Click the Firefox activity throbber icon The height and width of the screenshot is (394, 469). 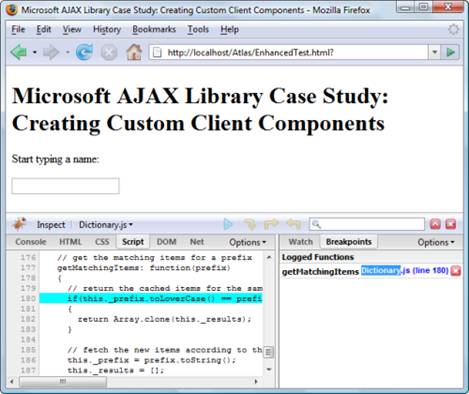(453, 29)
